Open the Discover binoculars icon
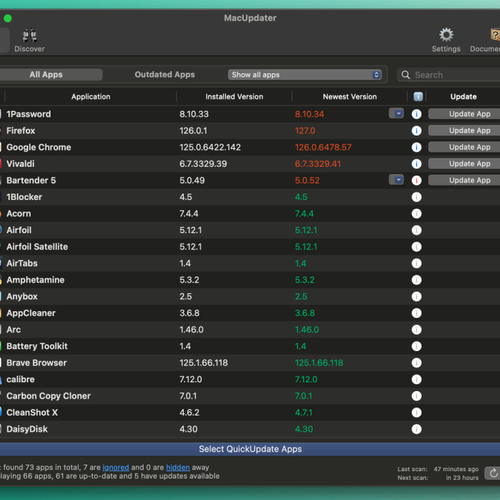This screenshot has height=500, width=500. 30,35
